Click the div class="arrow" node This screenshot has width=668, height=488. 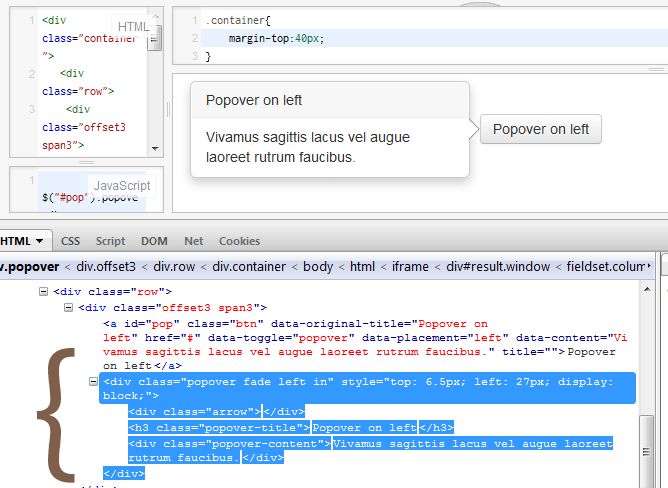pos(216,411)
